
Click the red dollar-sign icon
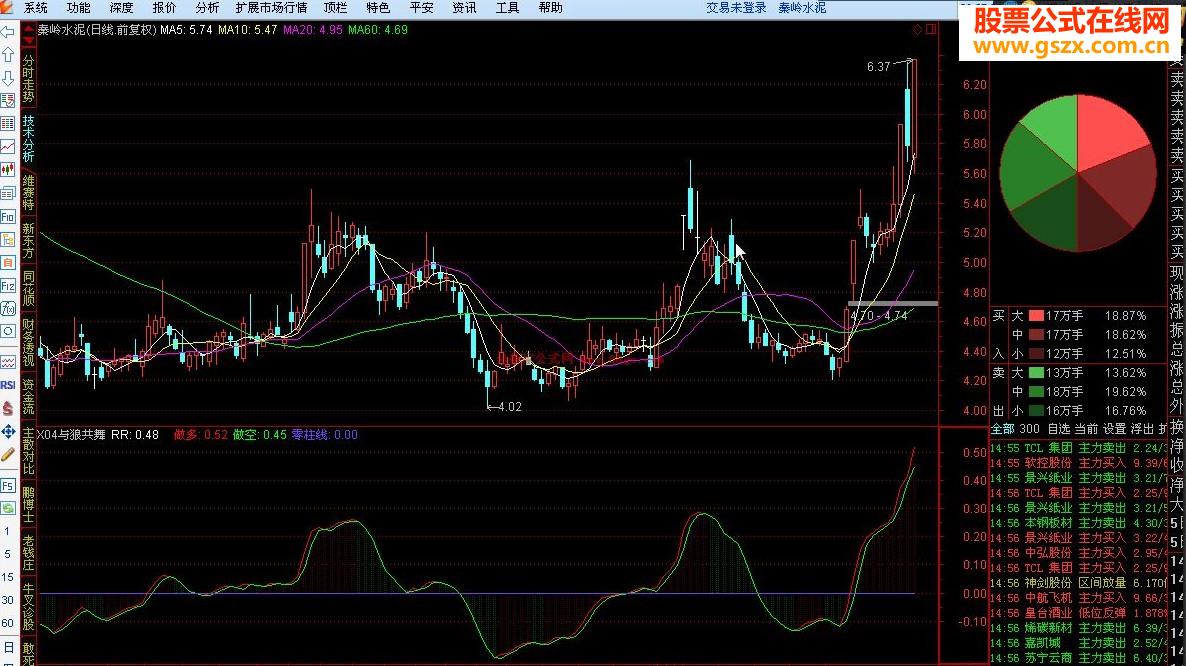[x=8, y=408]
